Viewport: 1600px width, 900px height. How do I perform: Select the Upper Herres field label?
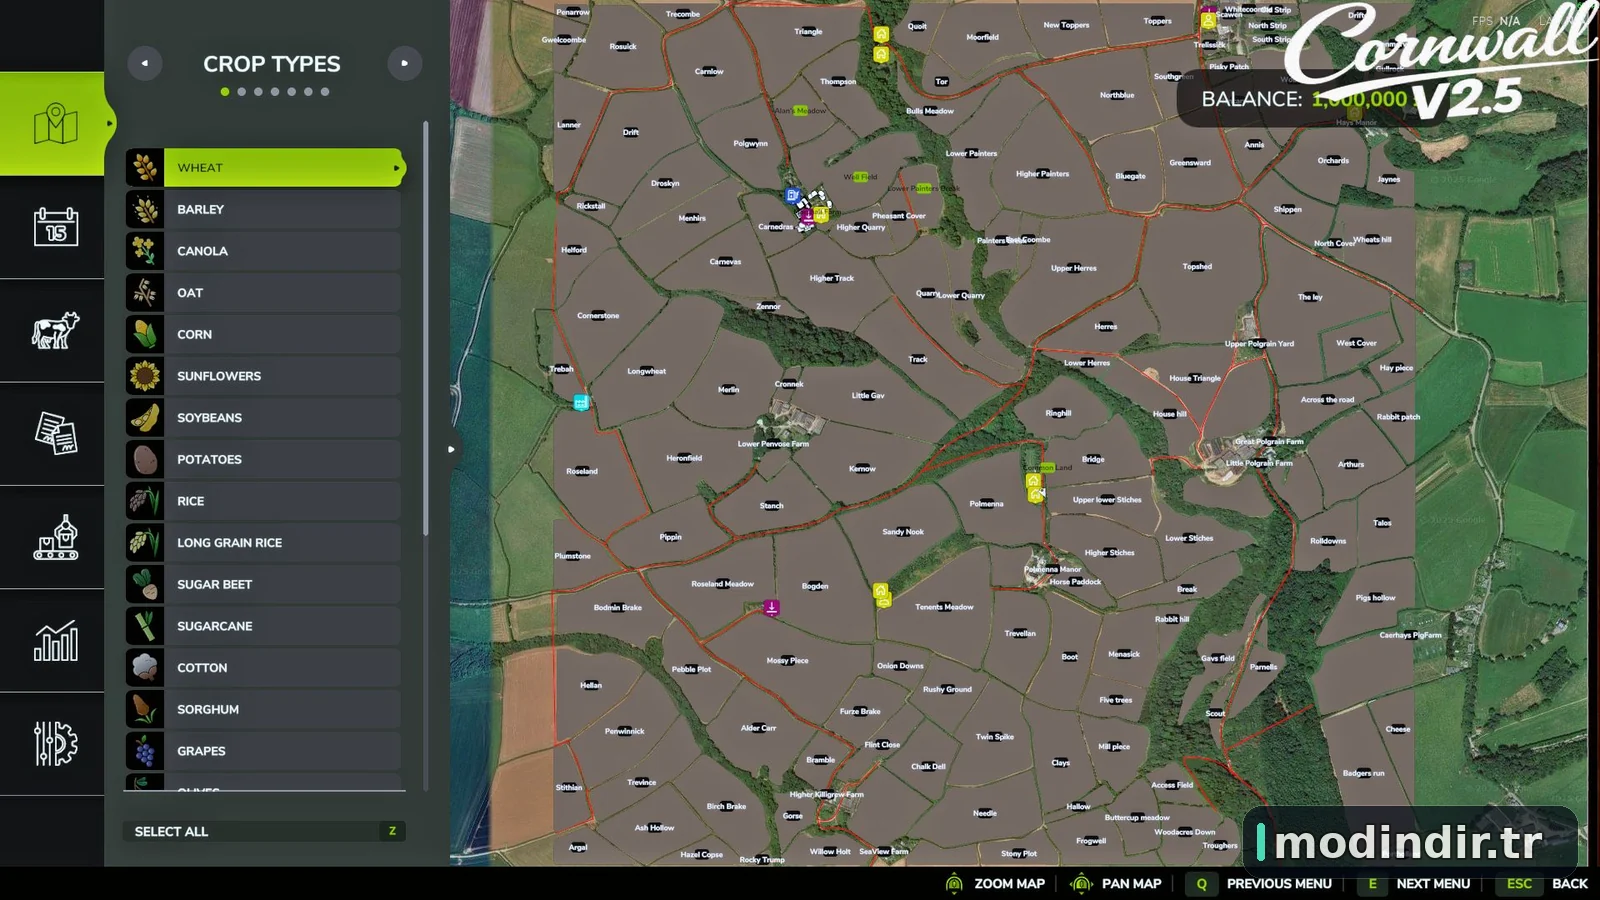point(1074,268)
